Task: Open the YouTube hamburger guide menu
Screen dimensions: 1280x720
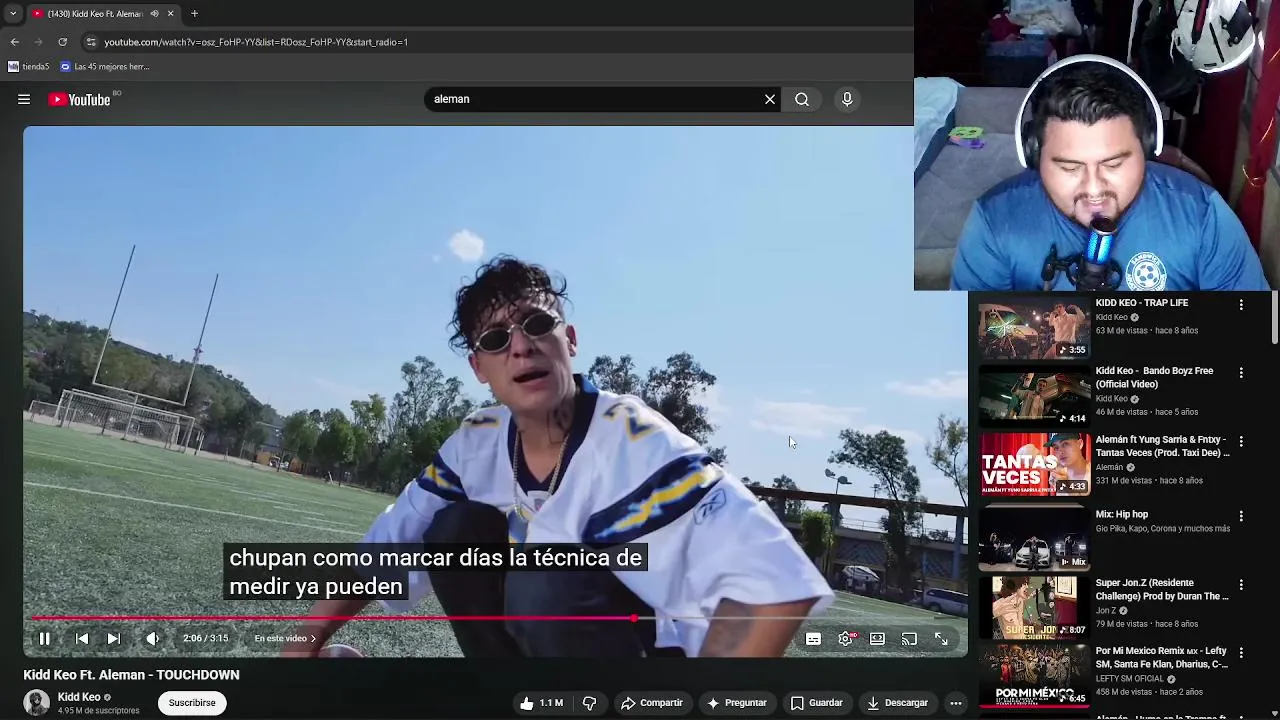Action: [x=24, y=99]
